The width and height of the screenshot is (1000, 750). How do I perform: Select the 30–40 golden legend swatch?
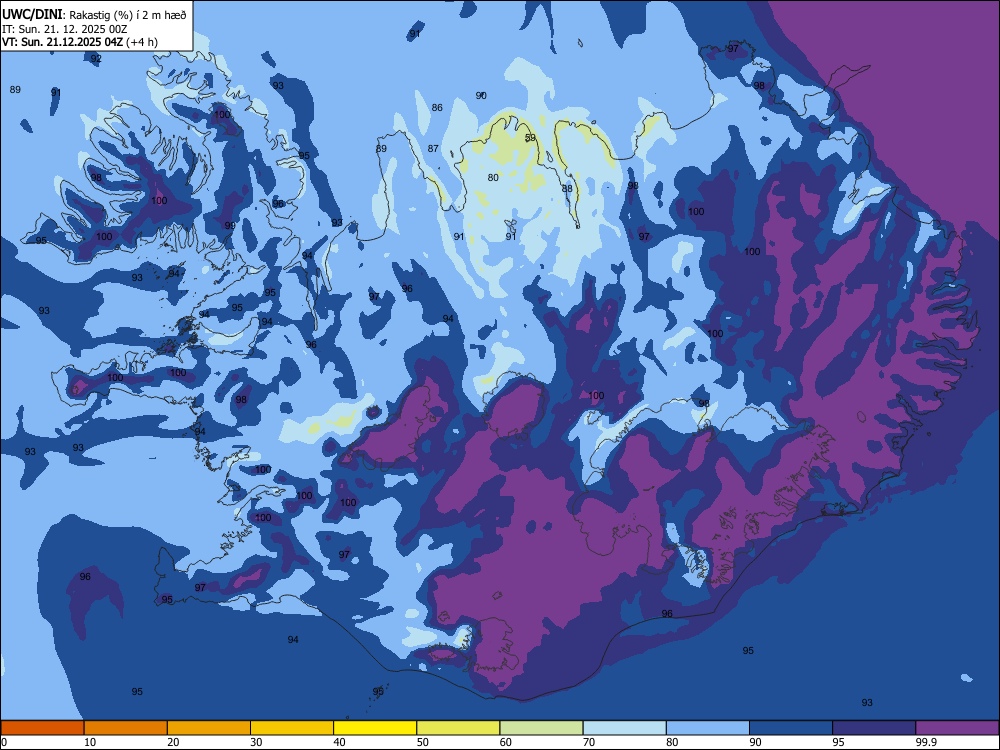point(292,728)
